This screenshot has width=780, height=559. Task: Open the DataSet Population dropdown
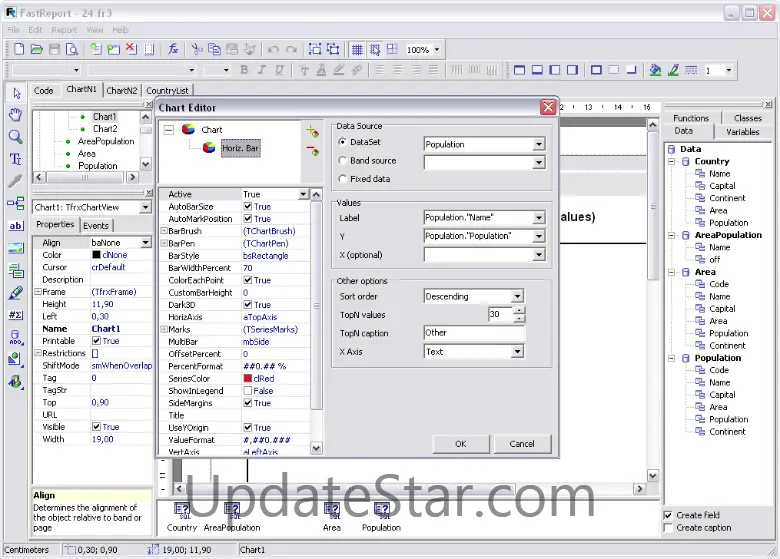click(538, 144)
